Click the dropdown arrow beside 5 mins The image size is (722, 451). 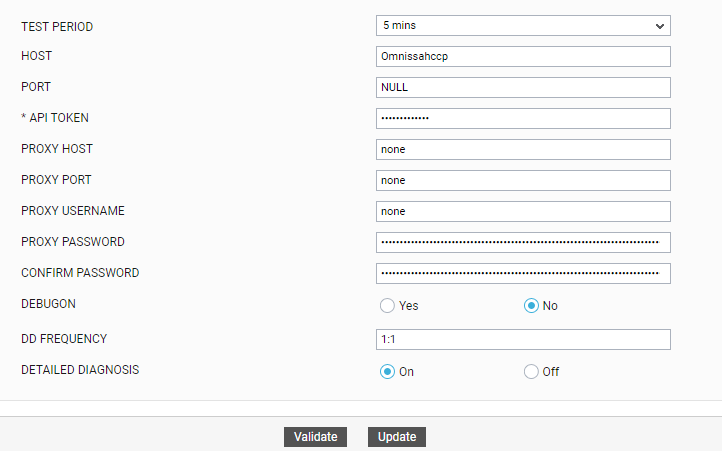[660, 25]
